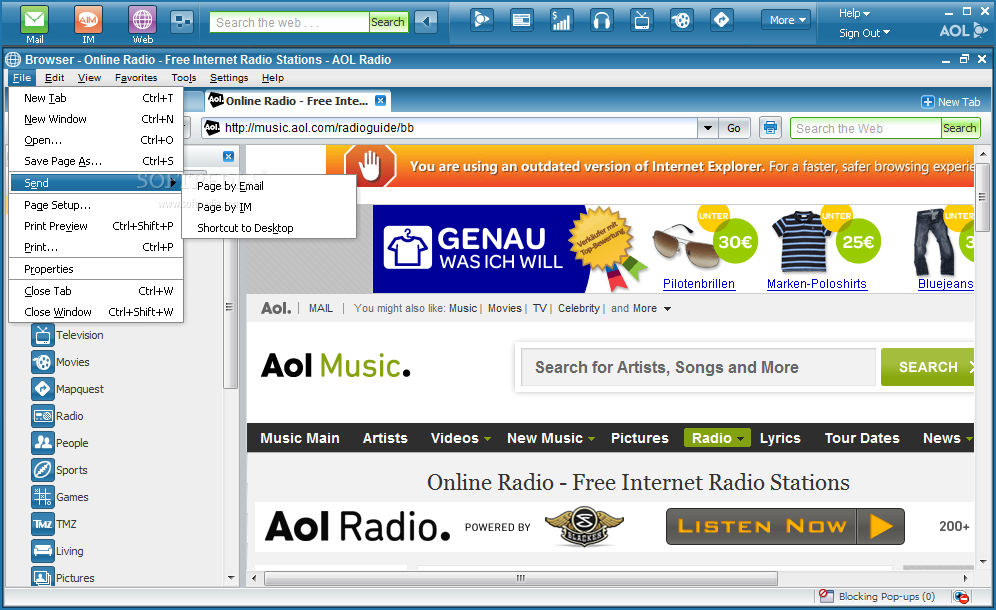Screen dimensions: 996x610
Task: Open the Music headphones toolbar icon
Action: [602, 20]
